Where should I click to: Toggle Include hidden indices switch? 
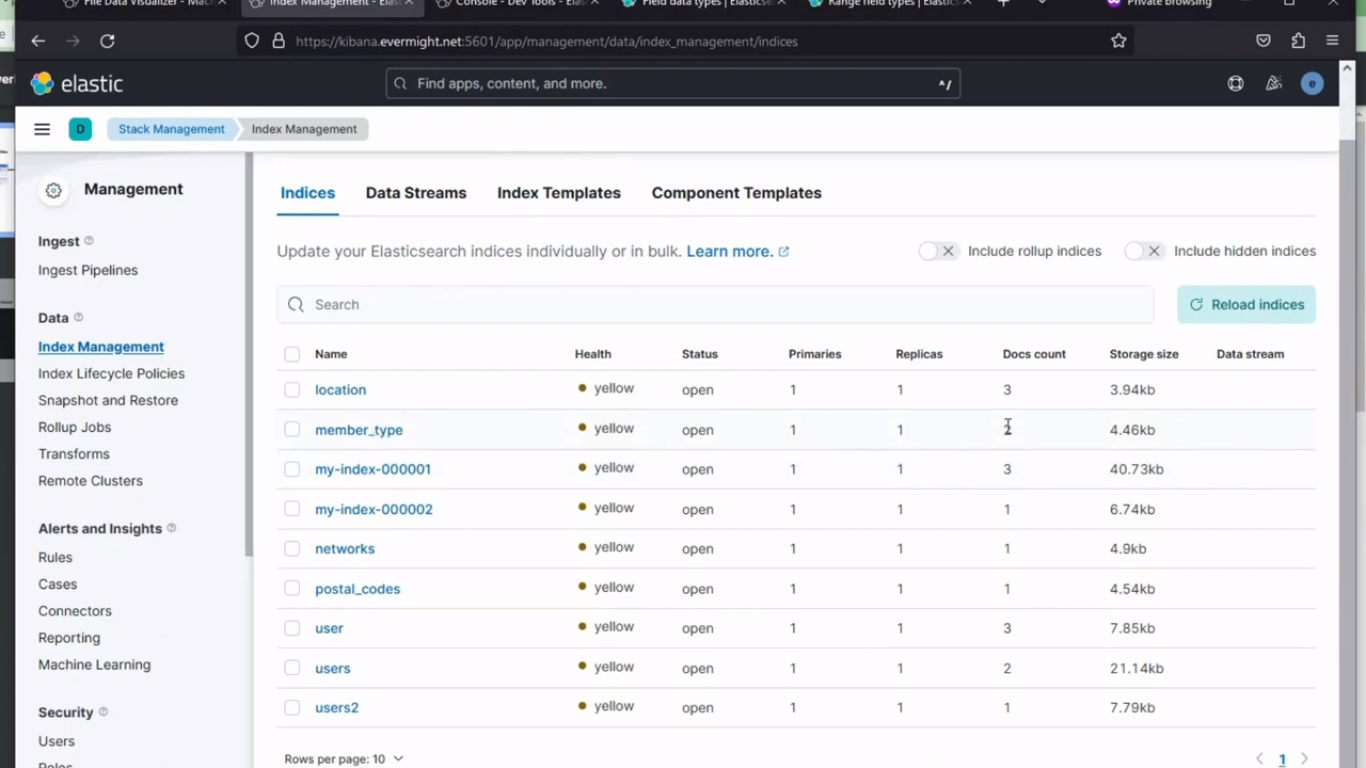click(1144, 251)
